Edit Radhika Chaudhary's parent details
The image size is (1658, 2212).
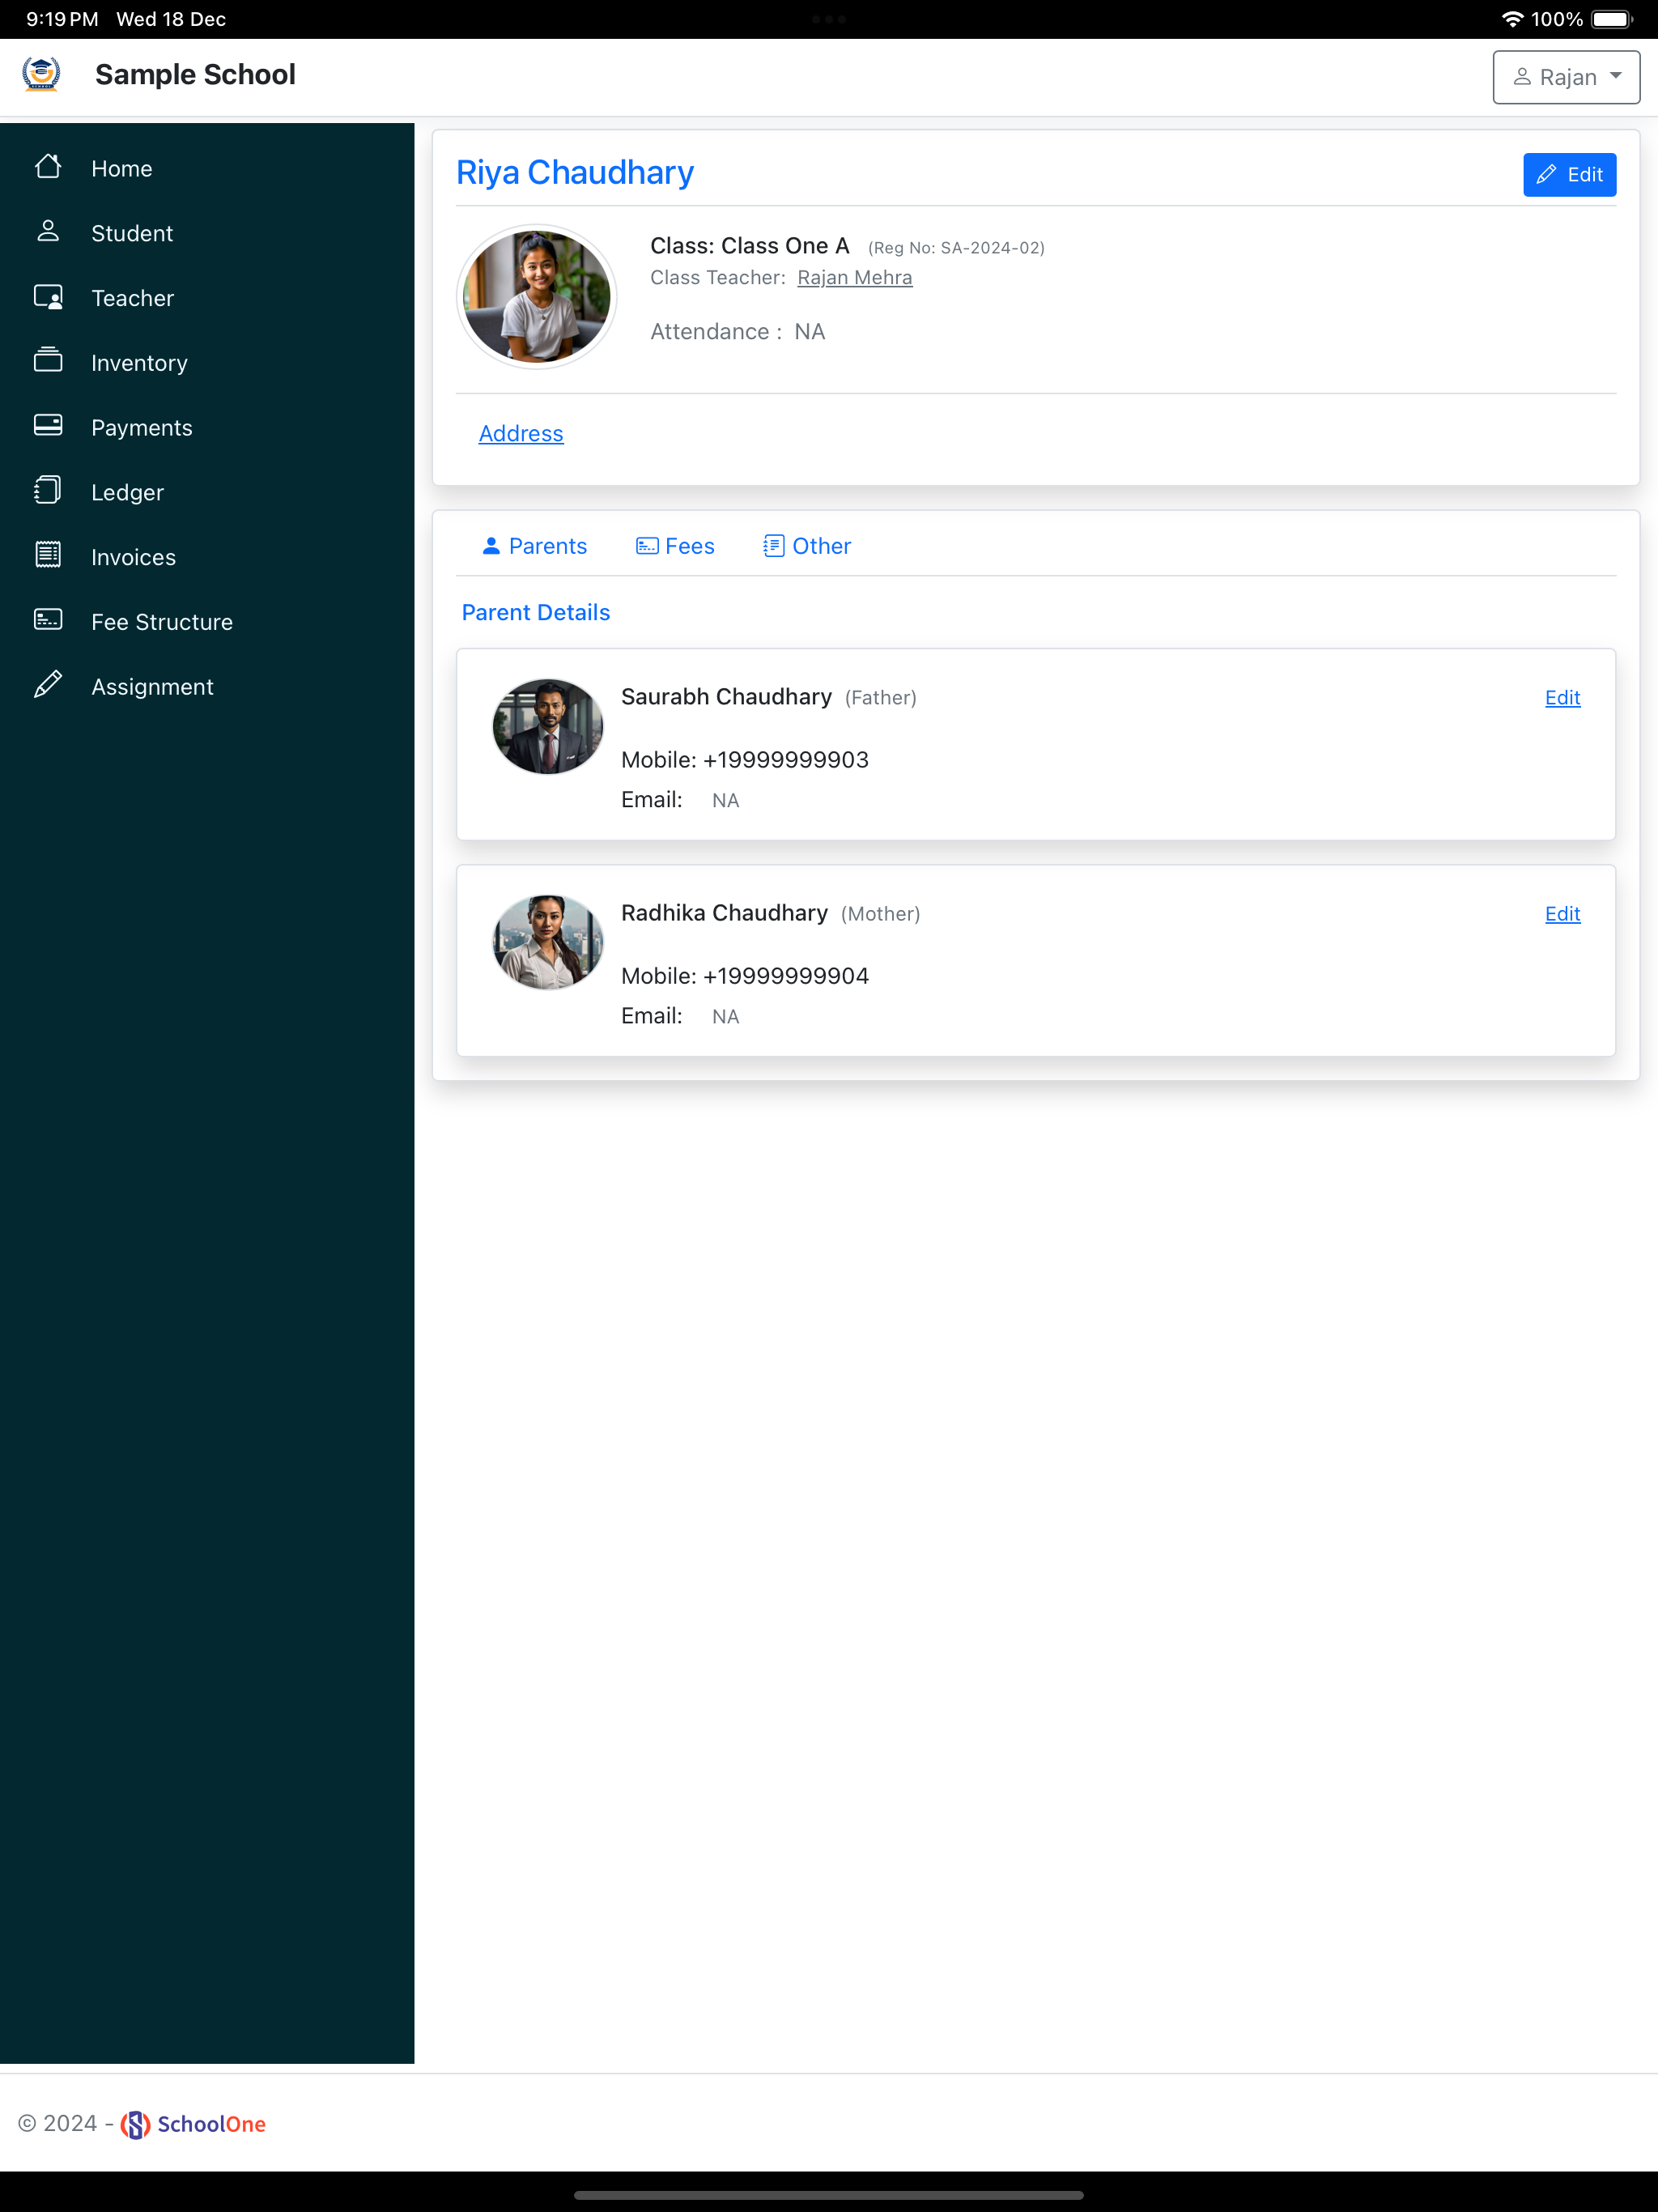click(1562, 913)
